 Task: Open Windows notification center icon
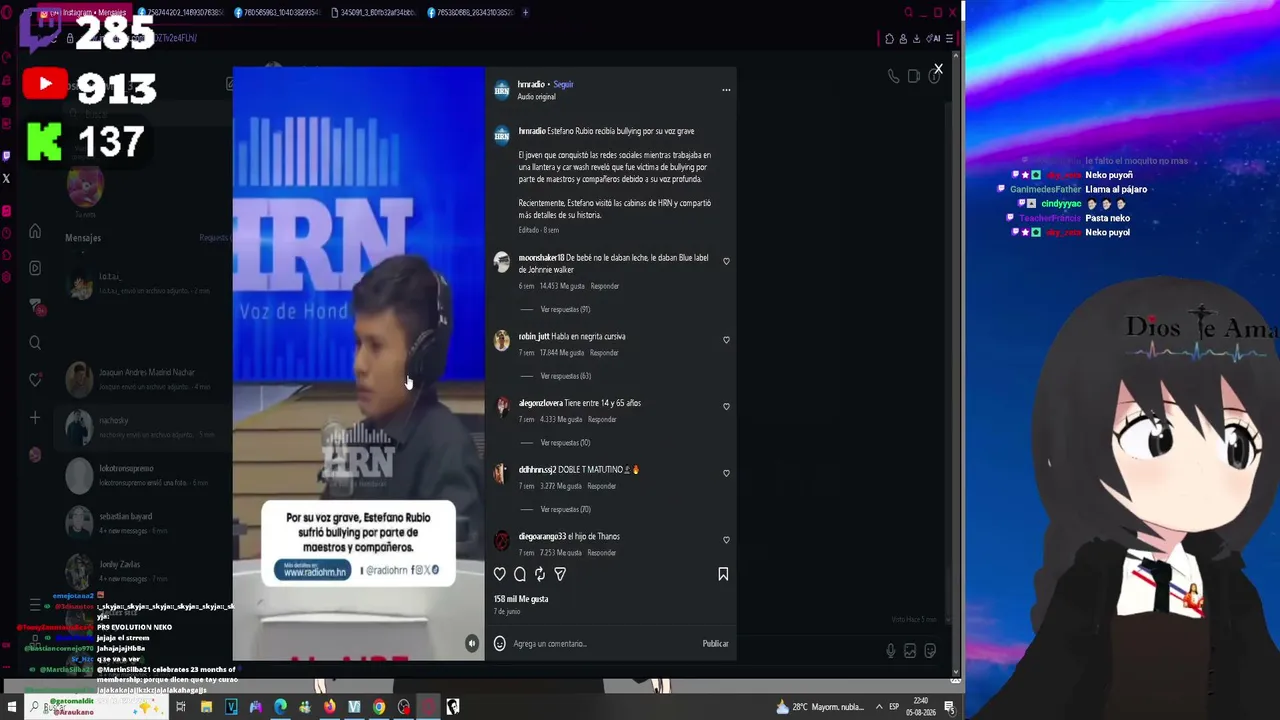(949, 707)
